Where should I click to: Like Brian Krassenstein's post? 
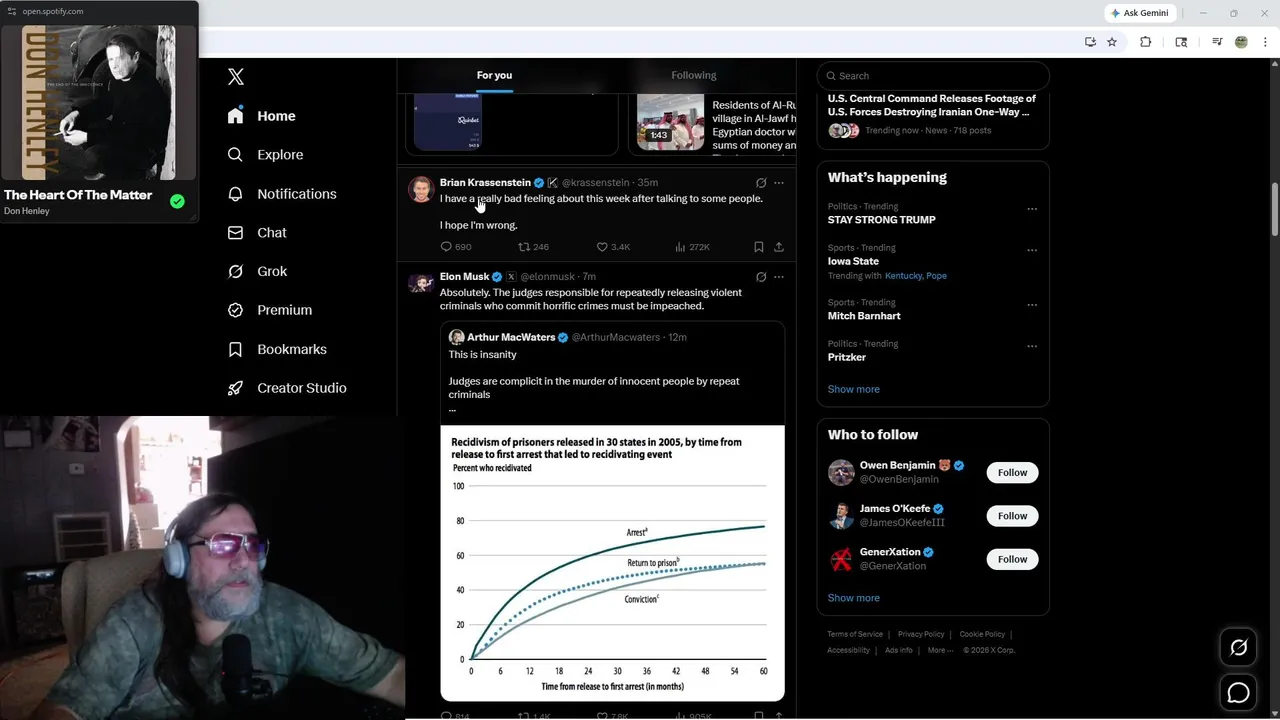[613, 247]
